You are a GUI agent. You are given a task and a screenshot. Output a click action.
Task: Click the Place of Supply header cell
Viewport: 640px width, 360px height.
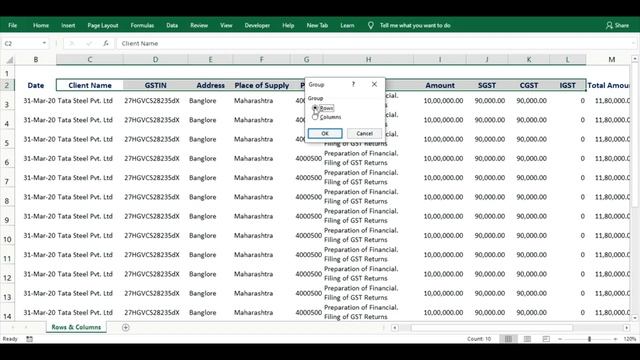(262, 85)
